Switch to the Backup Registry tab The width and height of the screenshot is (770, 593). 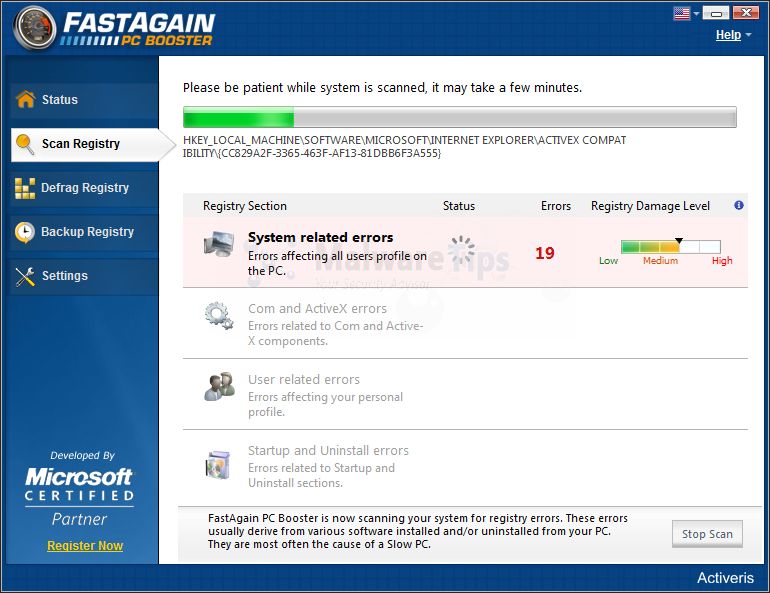pos(83,232)
